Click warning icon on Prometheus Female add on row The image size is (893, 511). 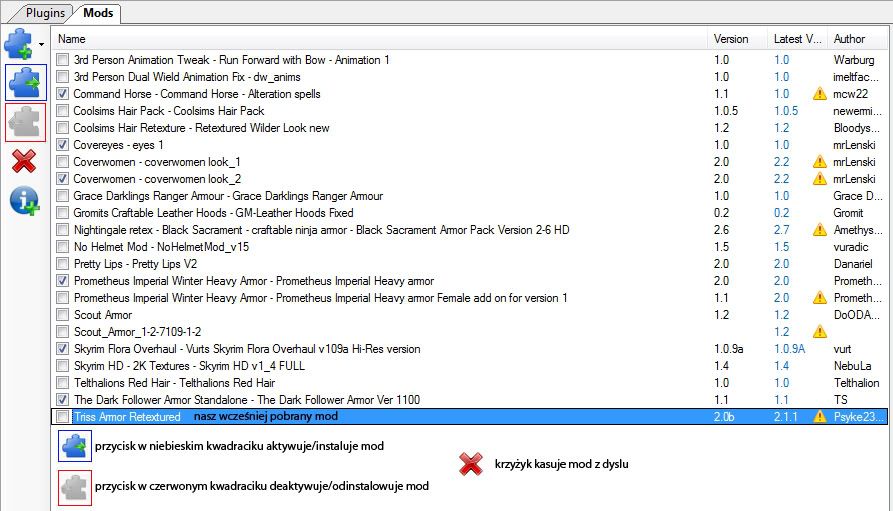click(x=820, y=298)
